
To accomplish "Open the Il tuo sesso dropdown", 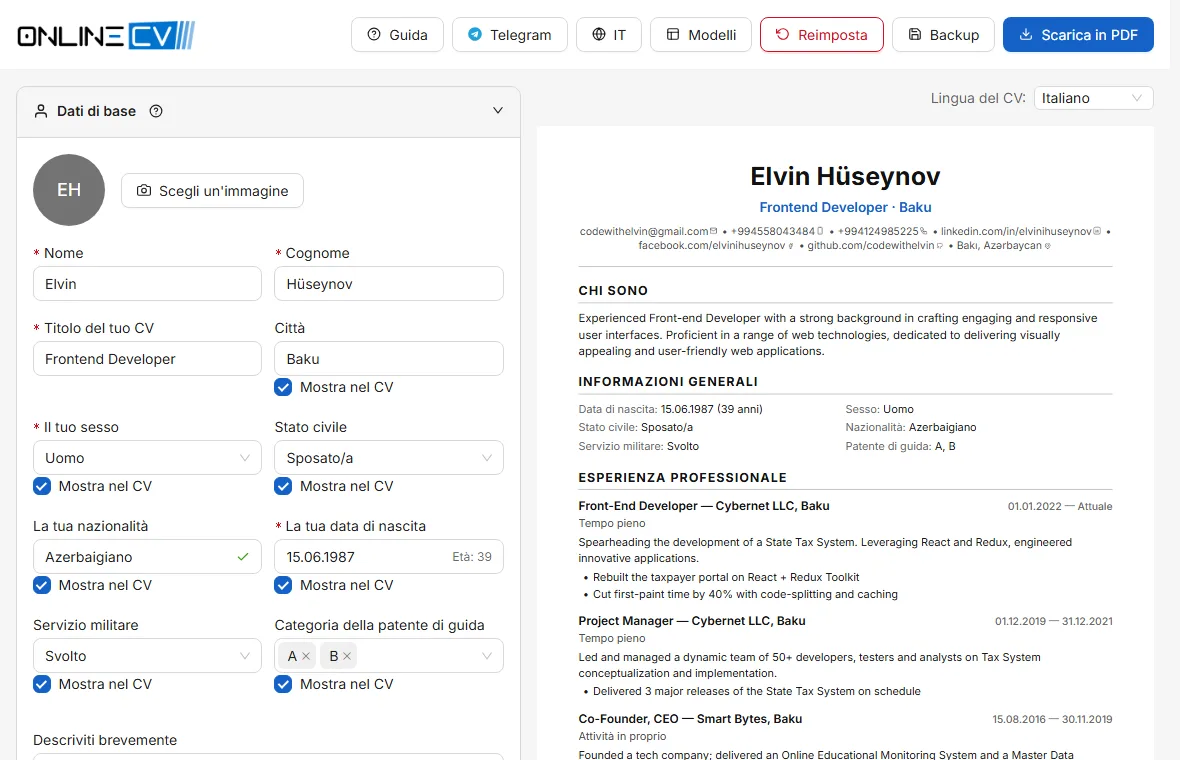I will tap(148, 458).
